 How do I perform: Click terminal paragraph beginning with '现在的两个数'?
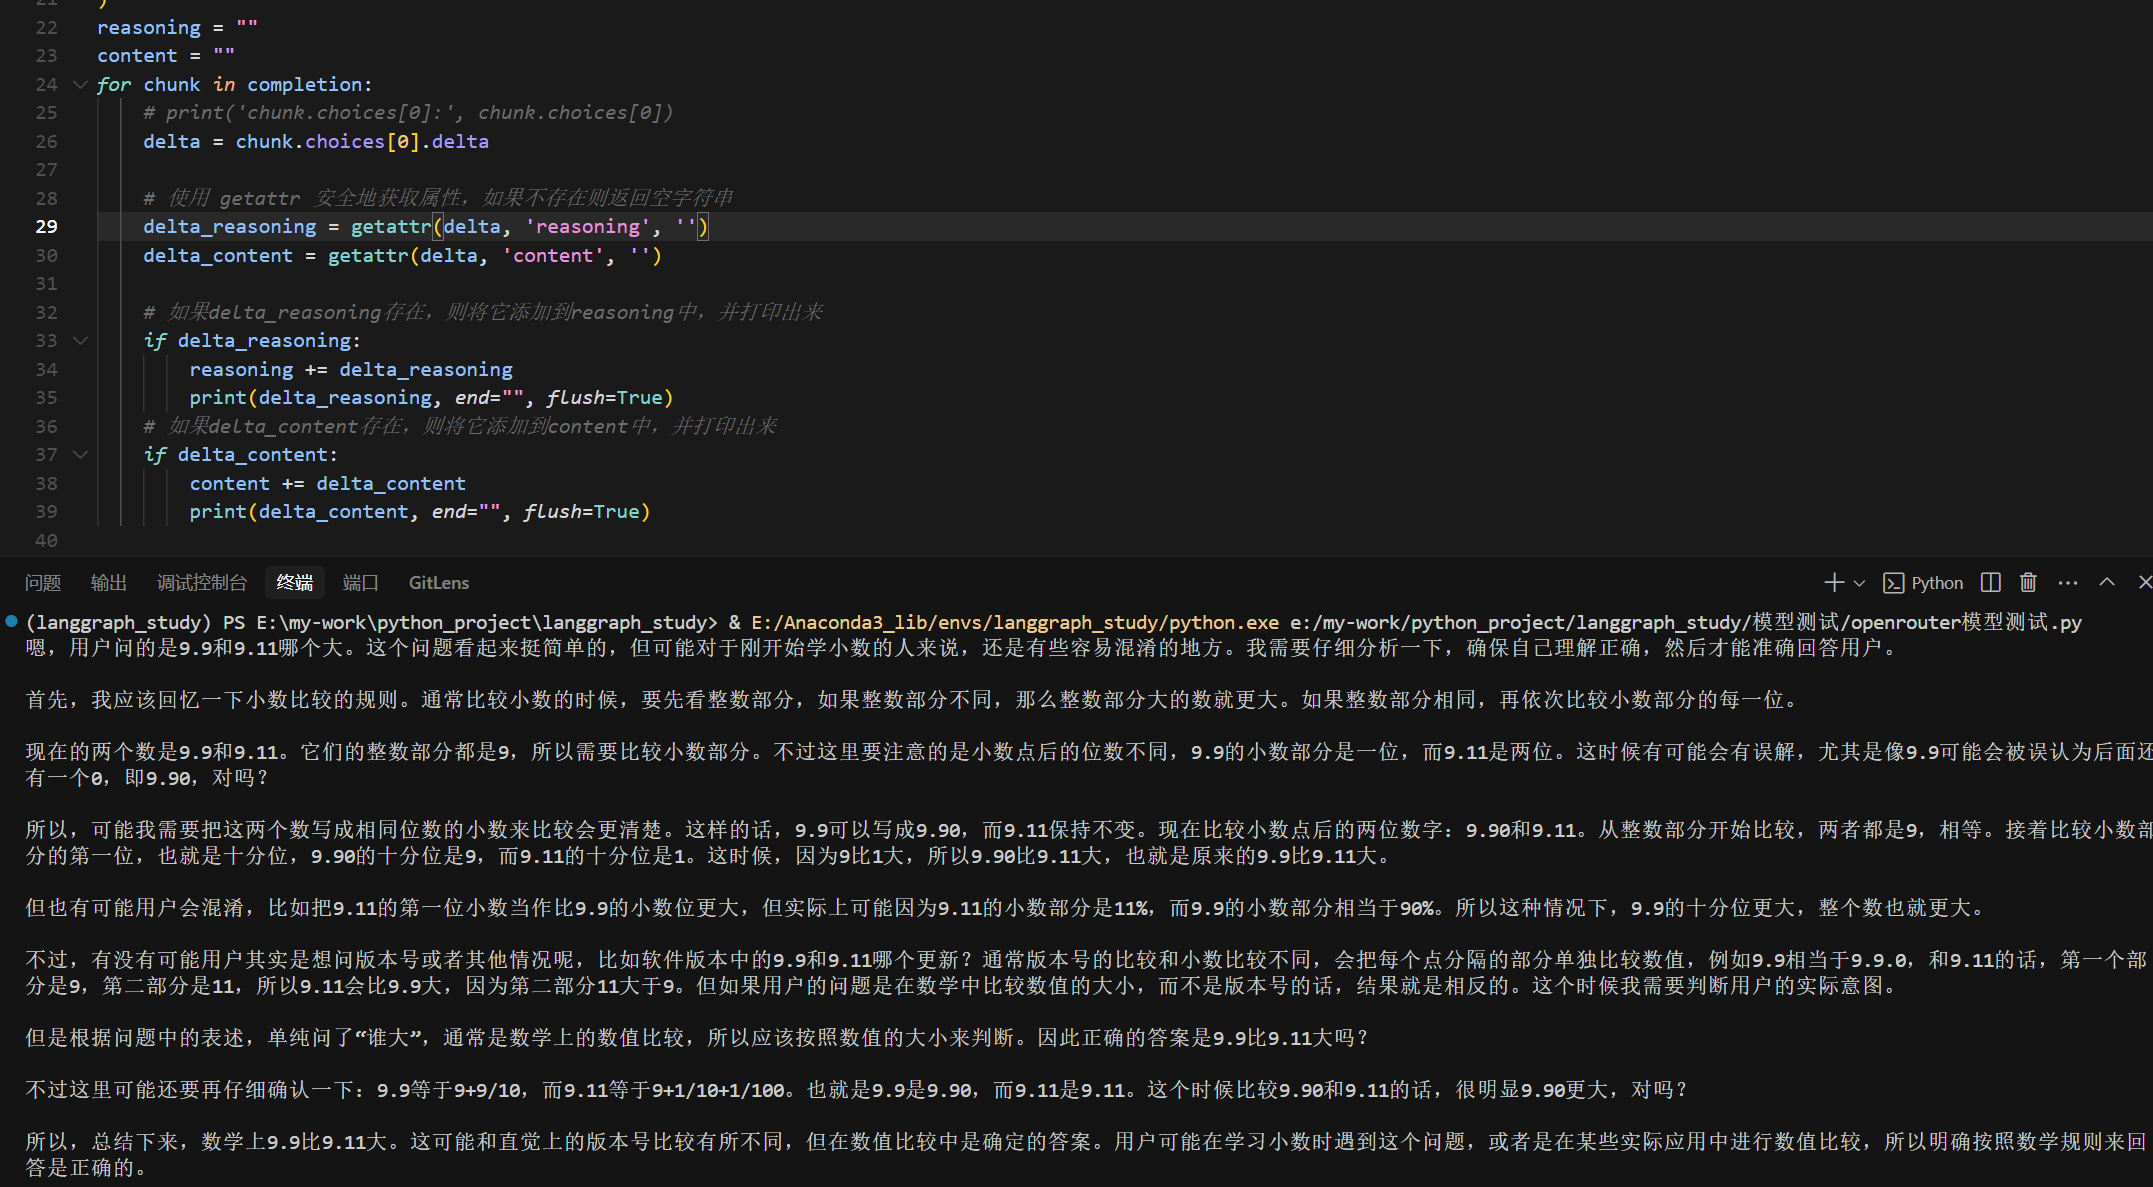click(x=1089, y=765)
